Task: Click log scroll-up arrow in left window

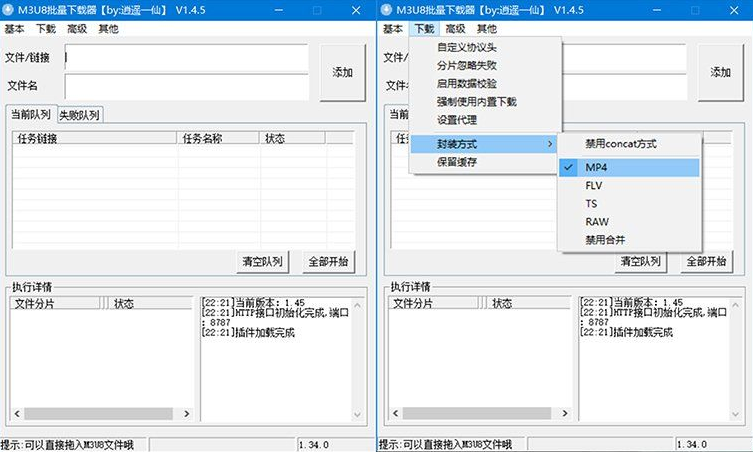Action: [x=357, y=305]
